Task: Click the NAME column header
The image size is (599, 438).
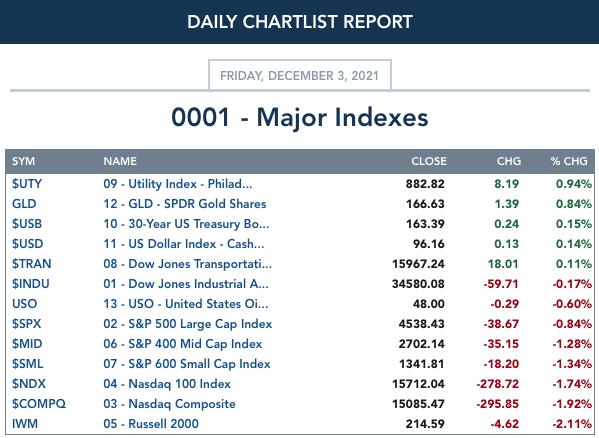Action: coord(120,161)
